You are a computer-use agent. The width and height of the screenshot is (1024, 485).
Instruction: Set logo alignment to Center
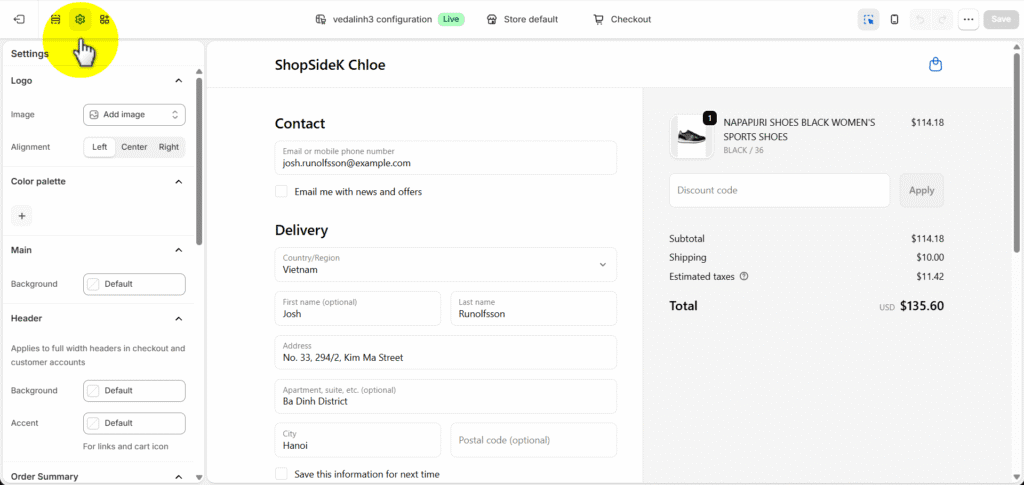click(134, 147)
